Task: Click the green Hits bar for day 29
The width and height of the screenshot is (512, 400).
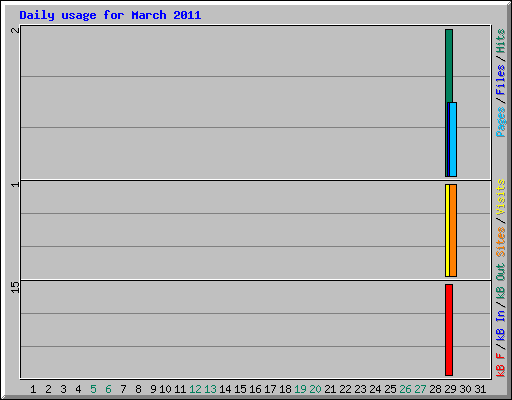Action: 449,67
